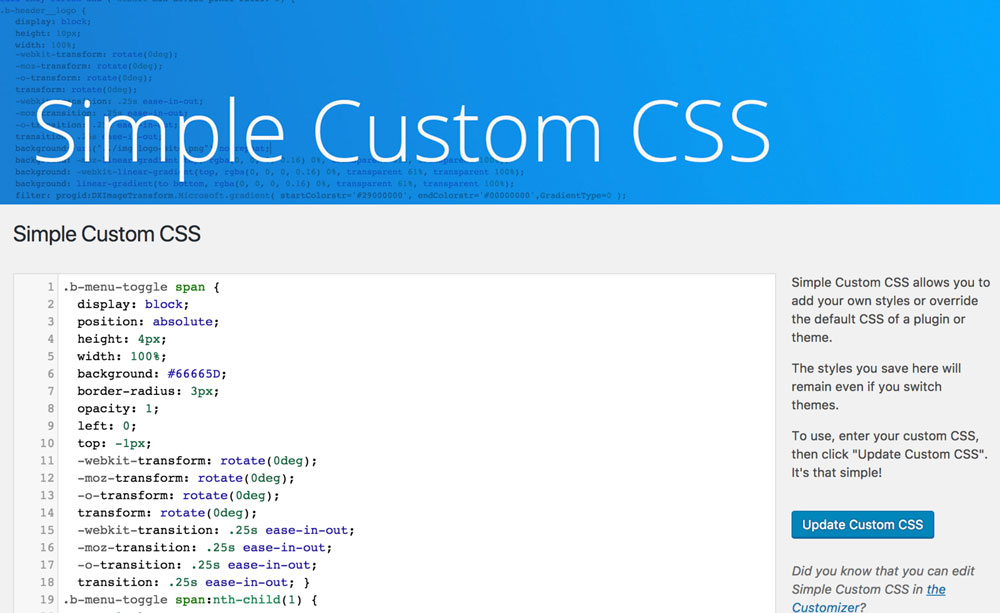Click gutter line number 15
Screen dimensions: 1000x613
pyautogui.click(x=47, y=530)
